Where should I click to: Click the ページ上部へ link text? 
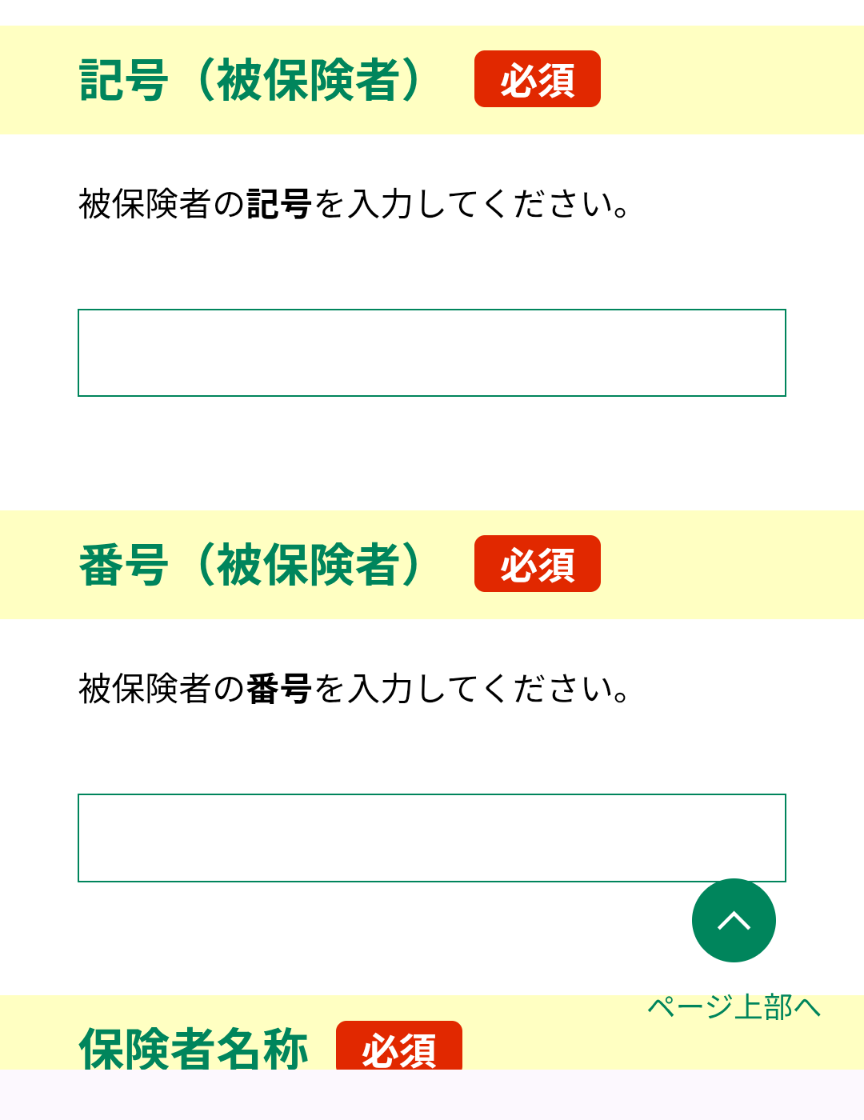click(x=733, y=1007)
